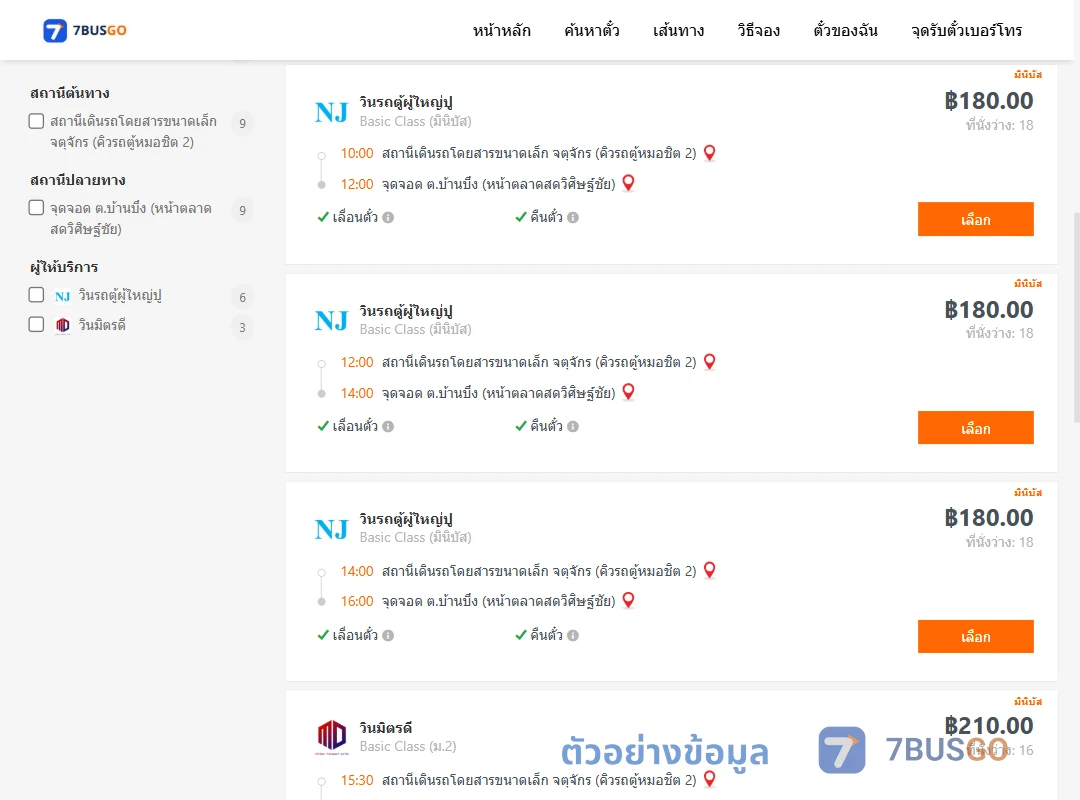Click the NJ logo on the 14:00 trip
The width and height of the screenshot is (1080, 800).
click(331, 529)
